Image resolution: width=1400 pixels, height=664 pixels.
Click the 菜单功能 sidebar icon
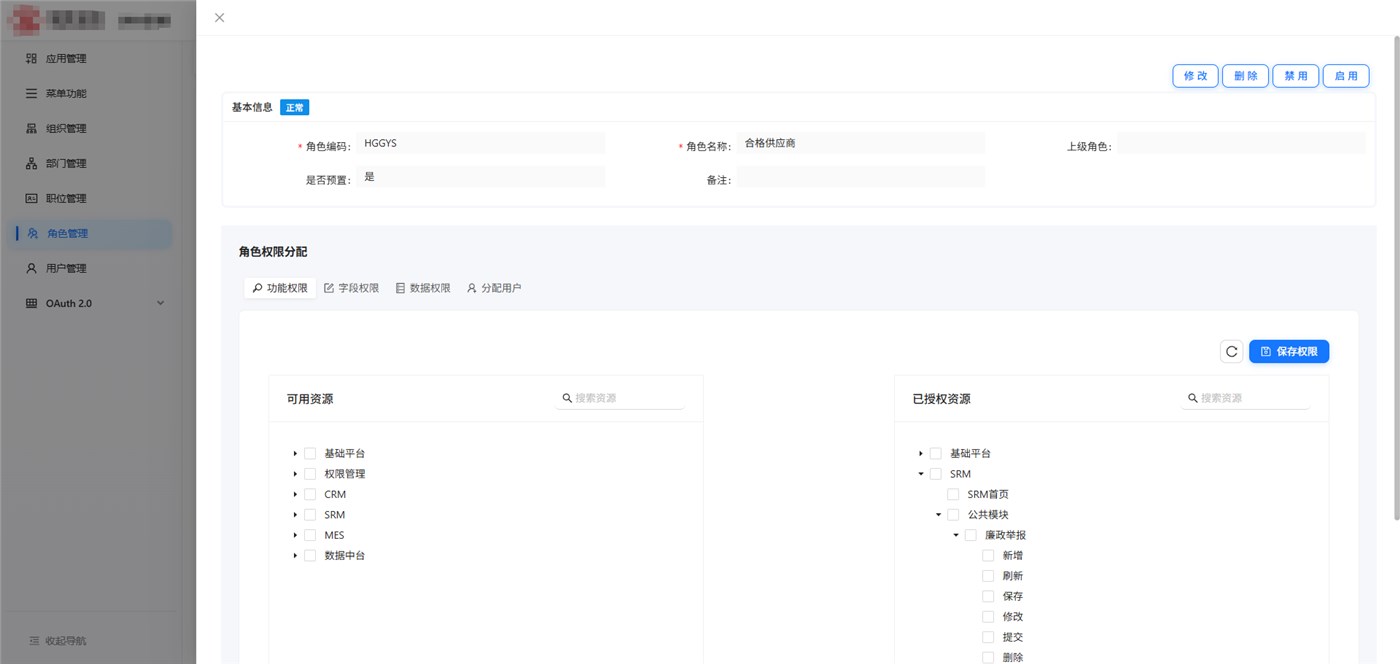point(31,94)
